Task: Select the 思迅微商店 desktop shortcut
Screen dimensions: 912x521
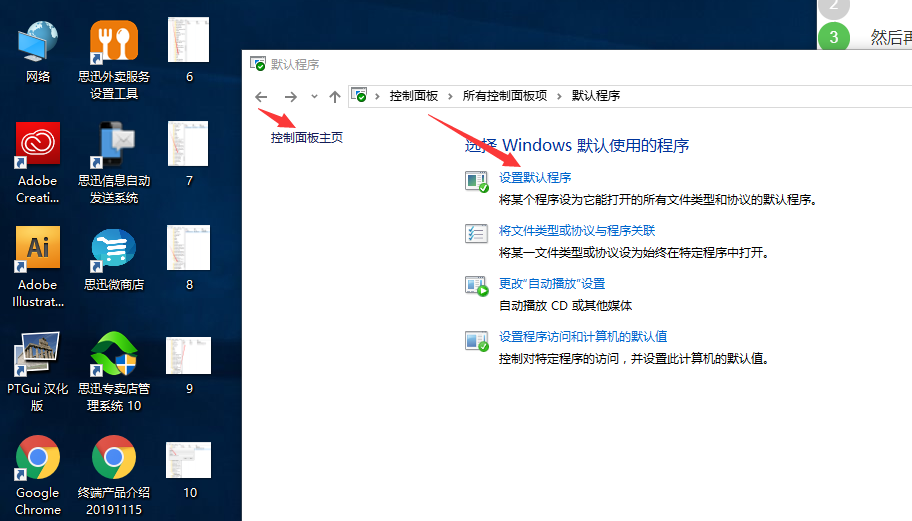Action: (114, 259)
